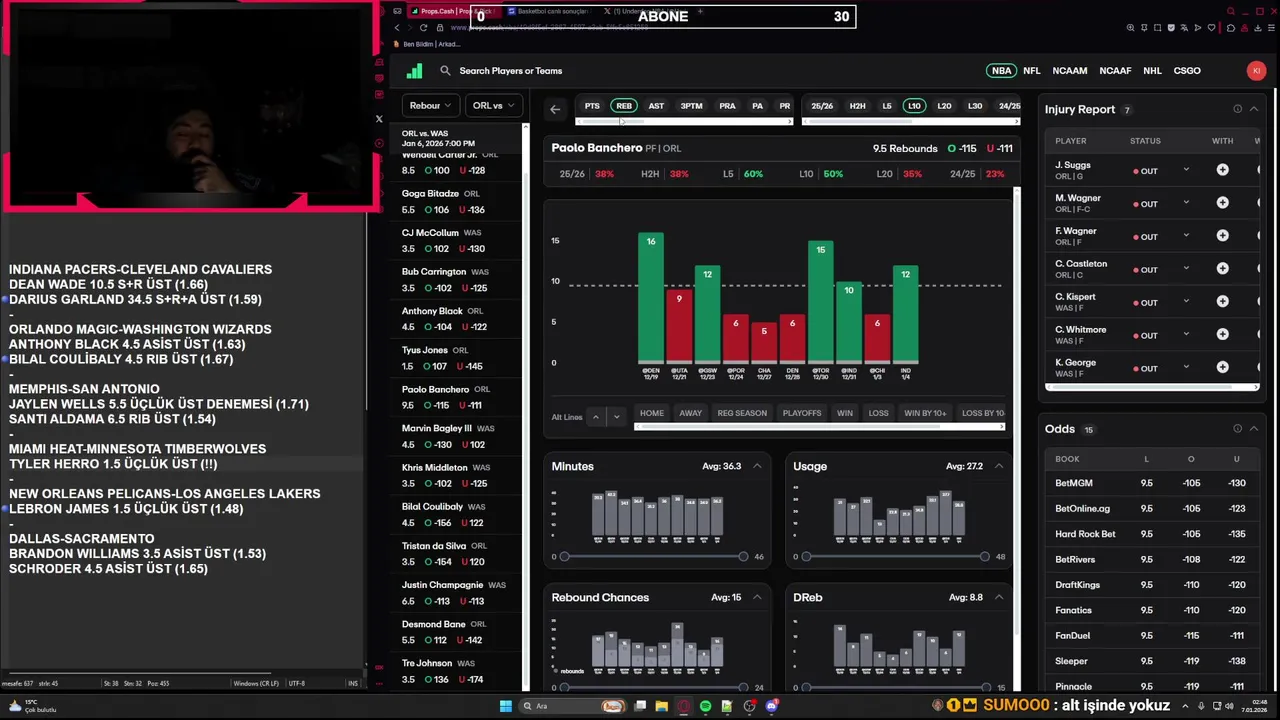
Task: Select the PTS stat pill
Action: [x=592, y=106]
